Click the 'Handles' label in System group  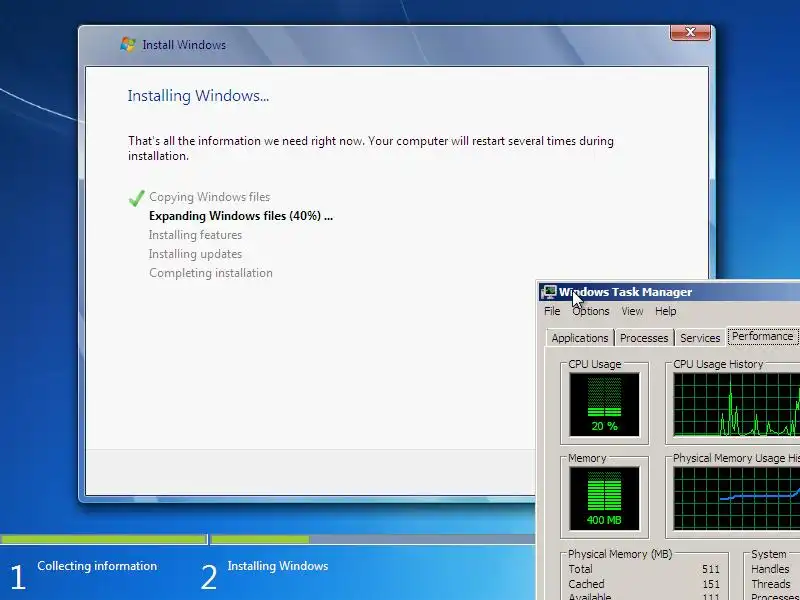click(x=770, y=569)
